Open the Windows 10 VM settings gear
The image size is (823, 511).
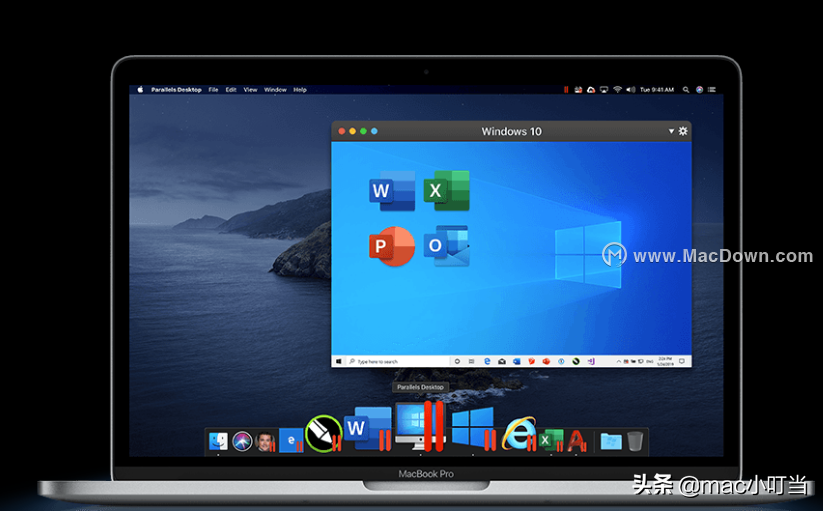(x=683, y=131)
